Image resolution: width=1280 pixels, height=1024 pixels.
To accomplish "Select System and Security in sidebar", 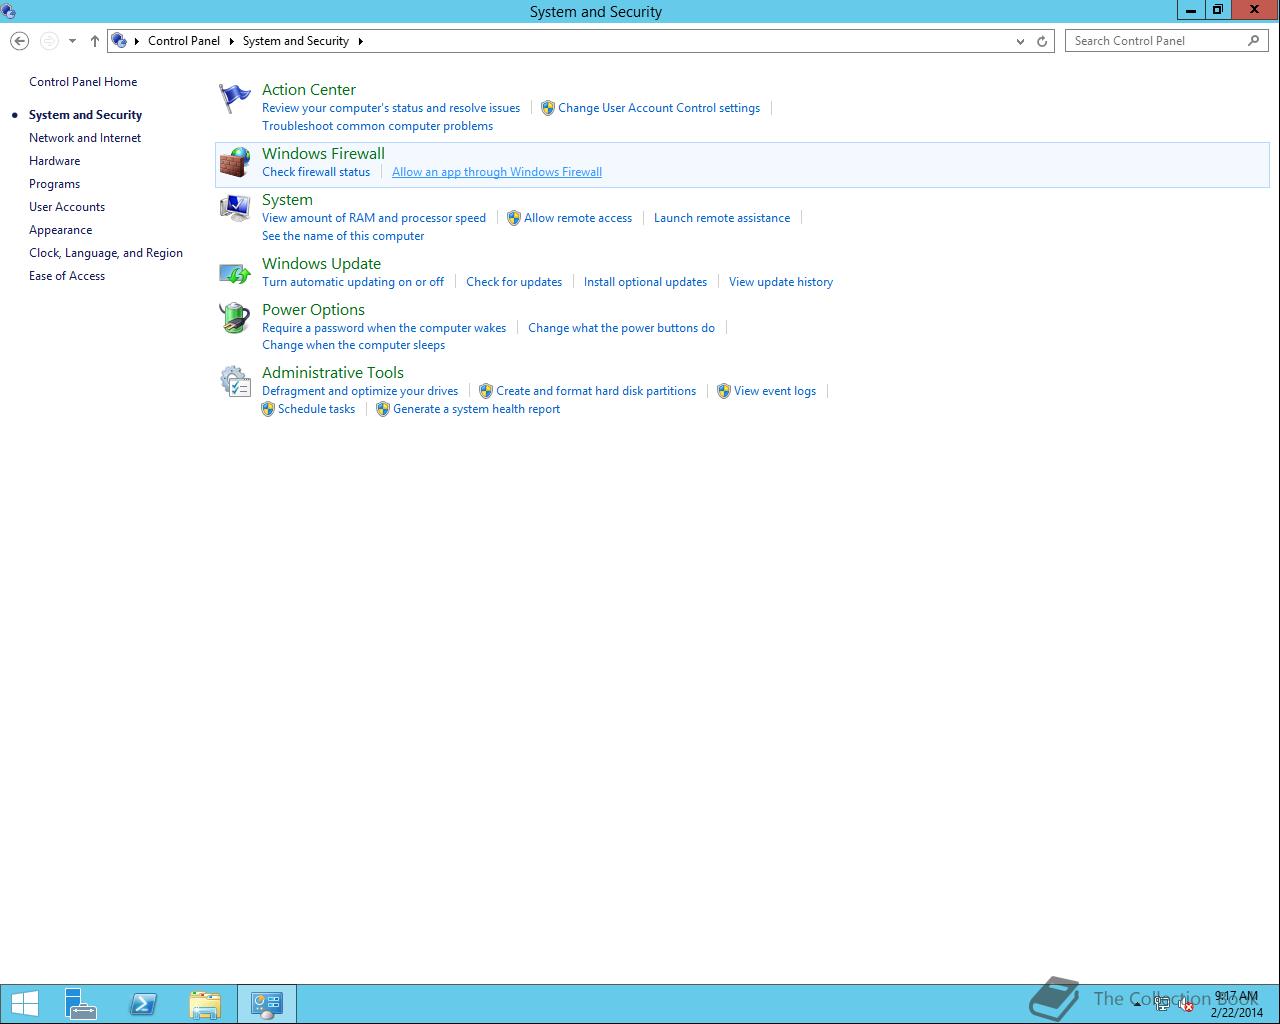I will pos(85,115).
